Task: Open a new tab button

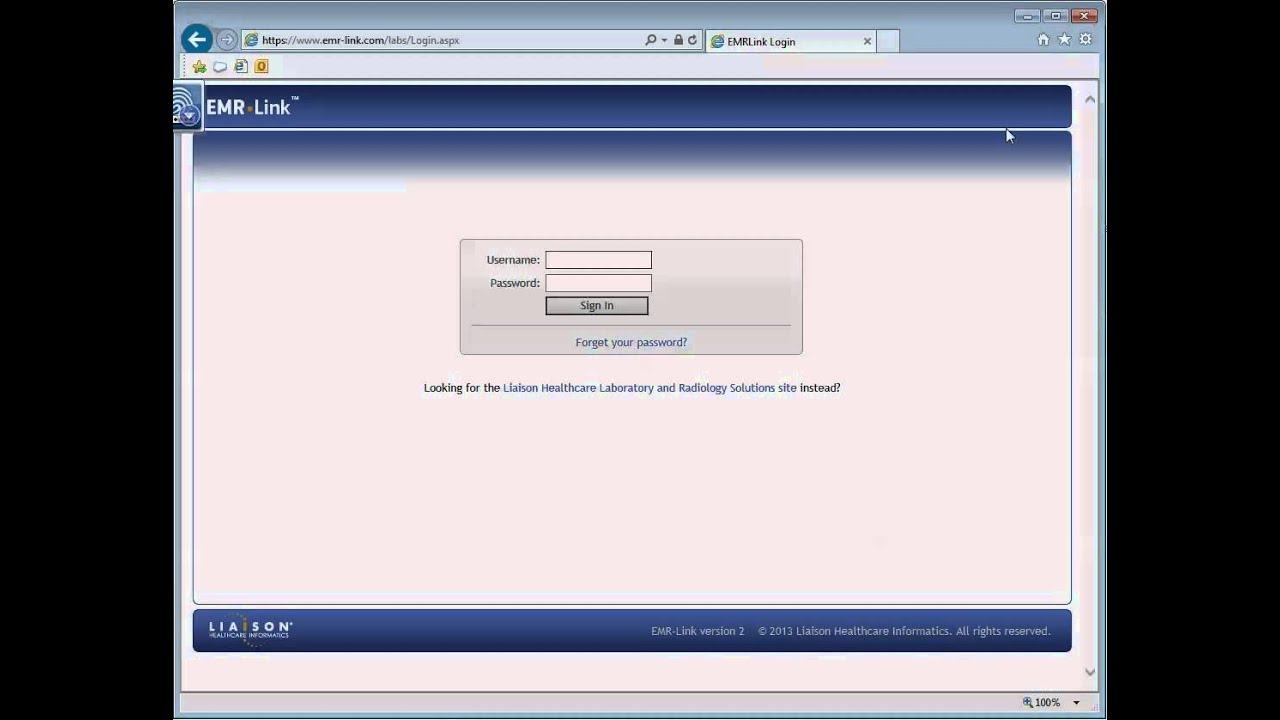Action: pyautogui.click(x=888, y=41)
